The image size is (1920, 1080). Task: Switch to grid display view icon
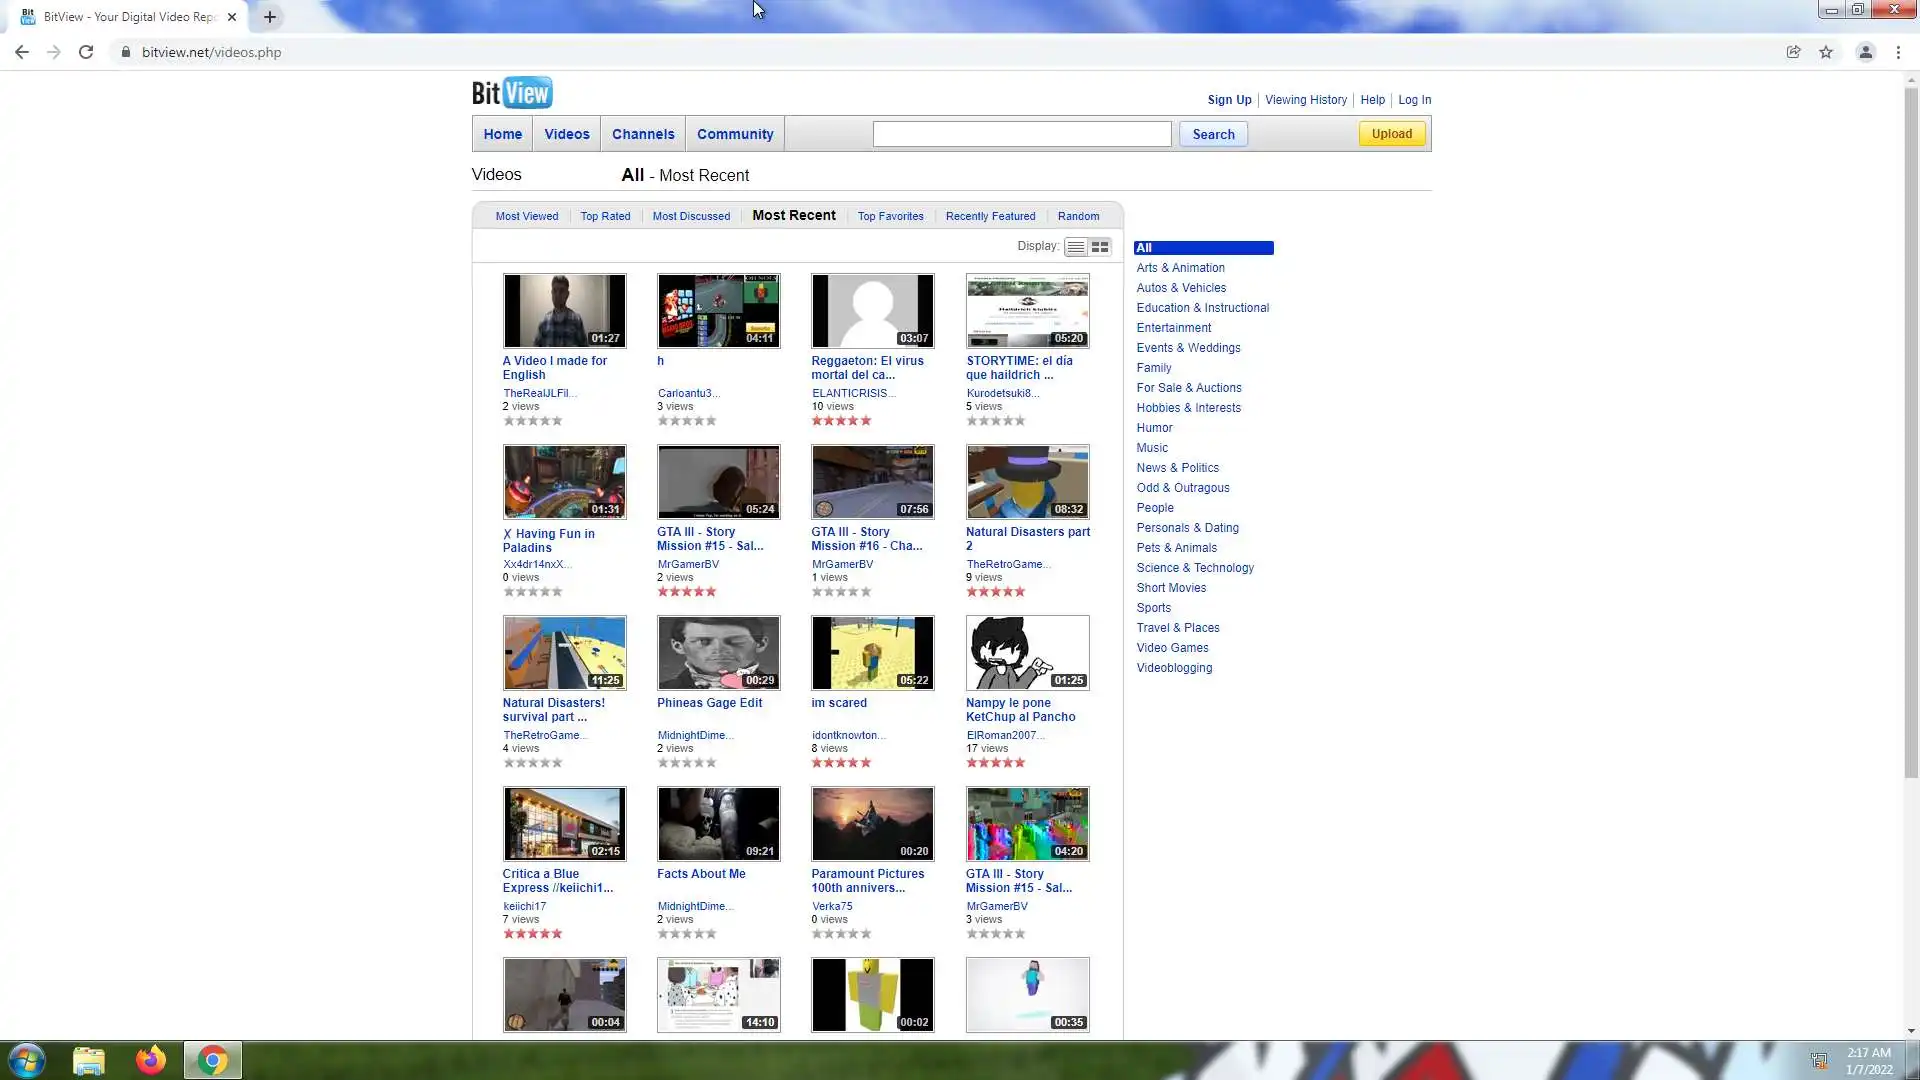[x=1100, y=247]
